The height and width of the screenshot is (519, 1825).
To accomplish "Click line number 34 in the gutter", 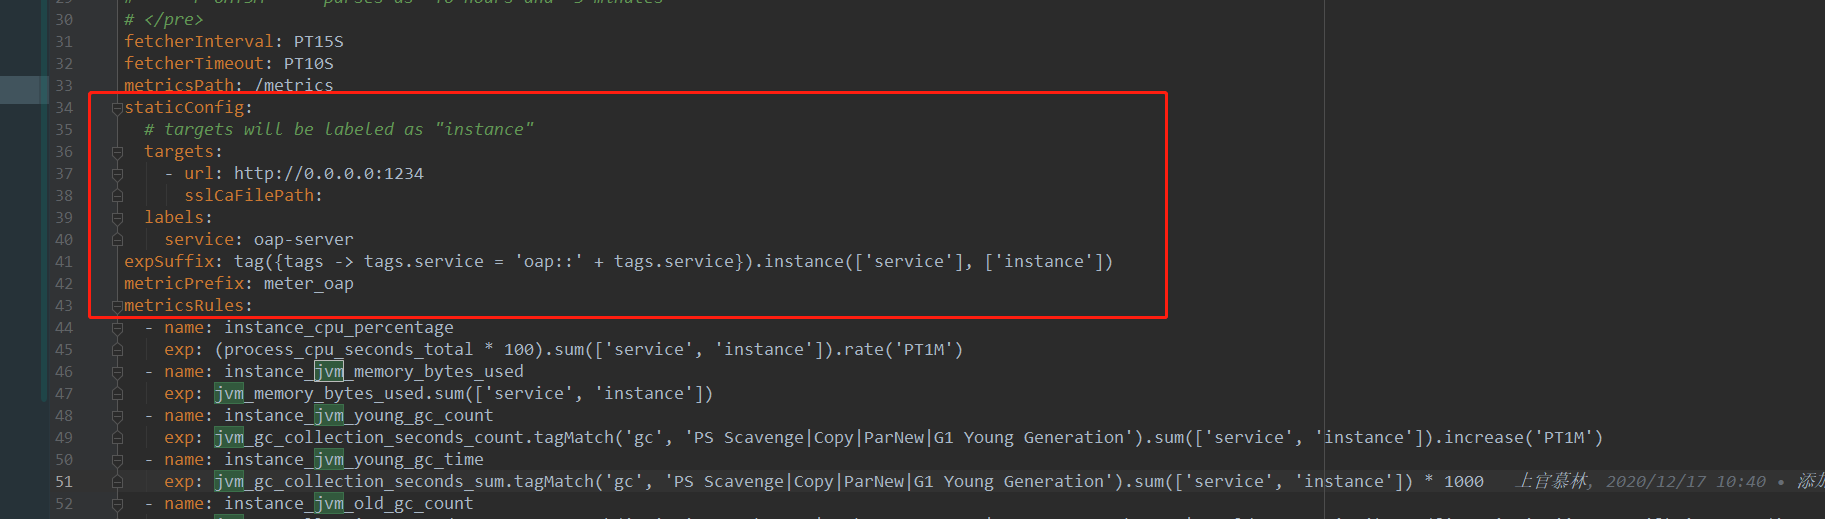I will [x=64, y=108].
